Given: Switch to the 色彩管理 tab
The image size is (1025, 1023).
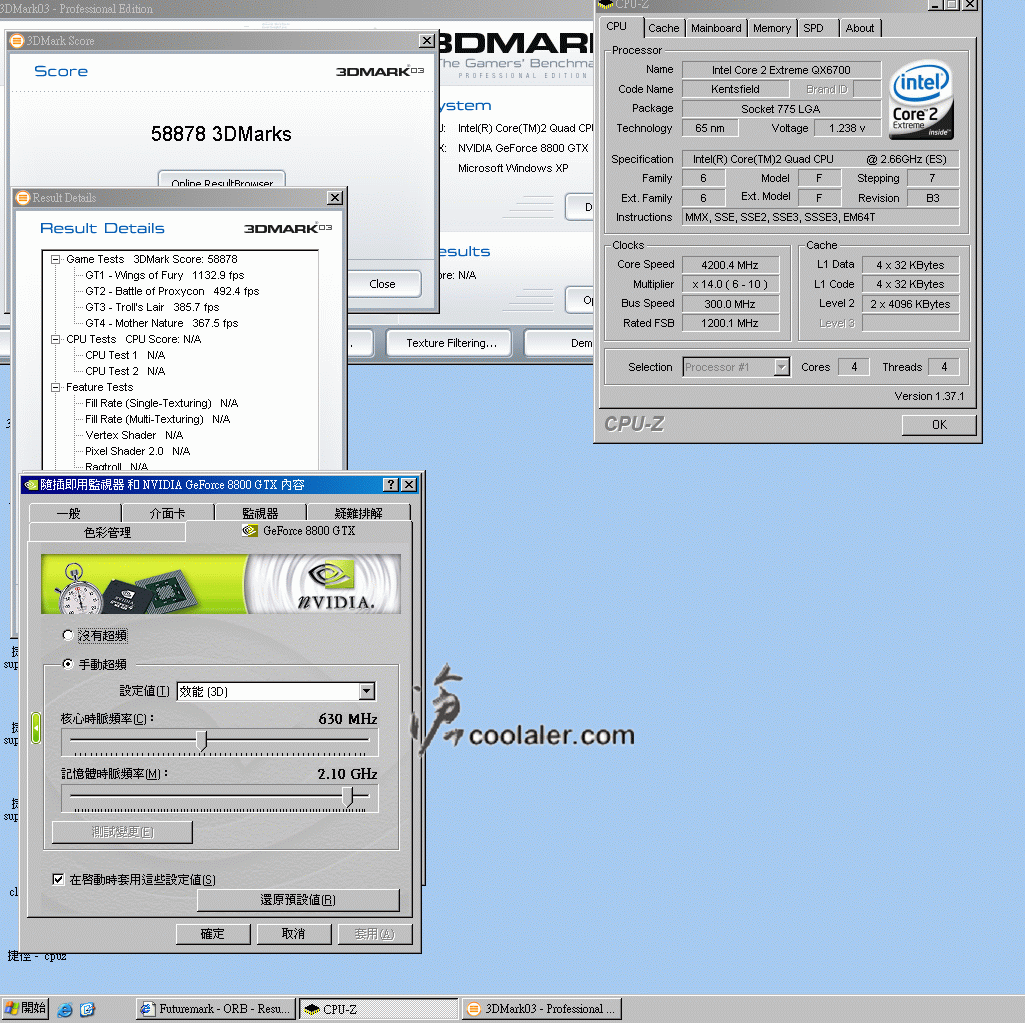Looking at the screenshot, I should 107,532.
